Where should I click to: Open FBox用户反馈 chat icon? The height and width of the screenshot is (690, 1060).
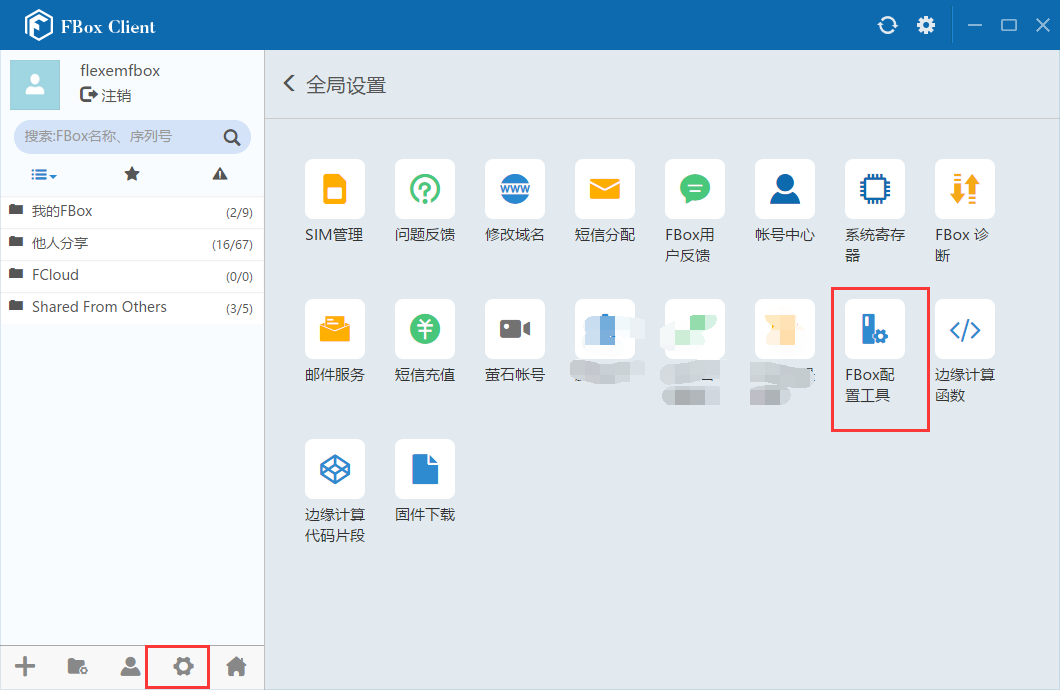pyautogui.click(x=694, y=189)
